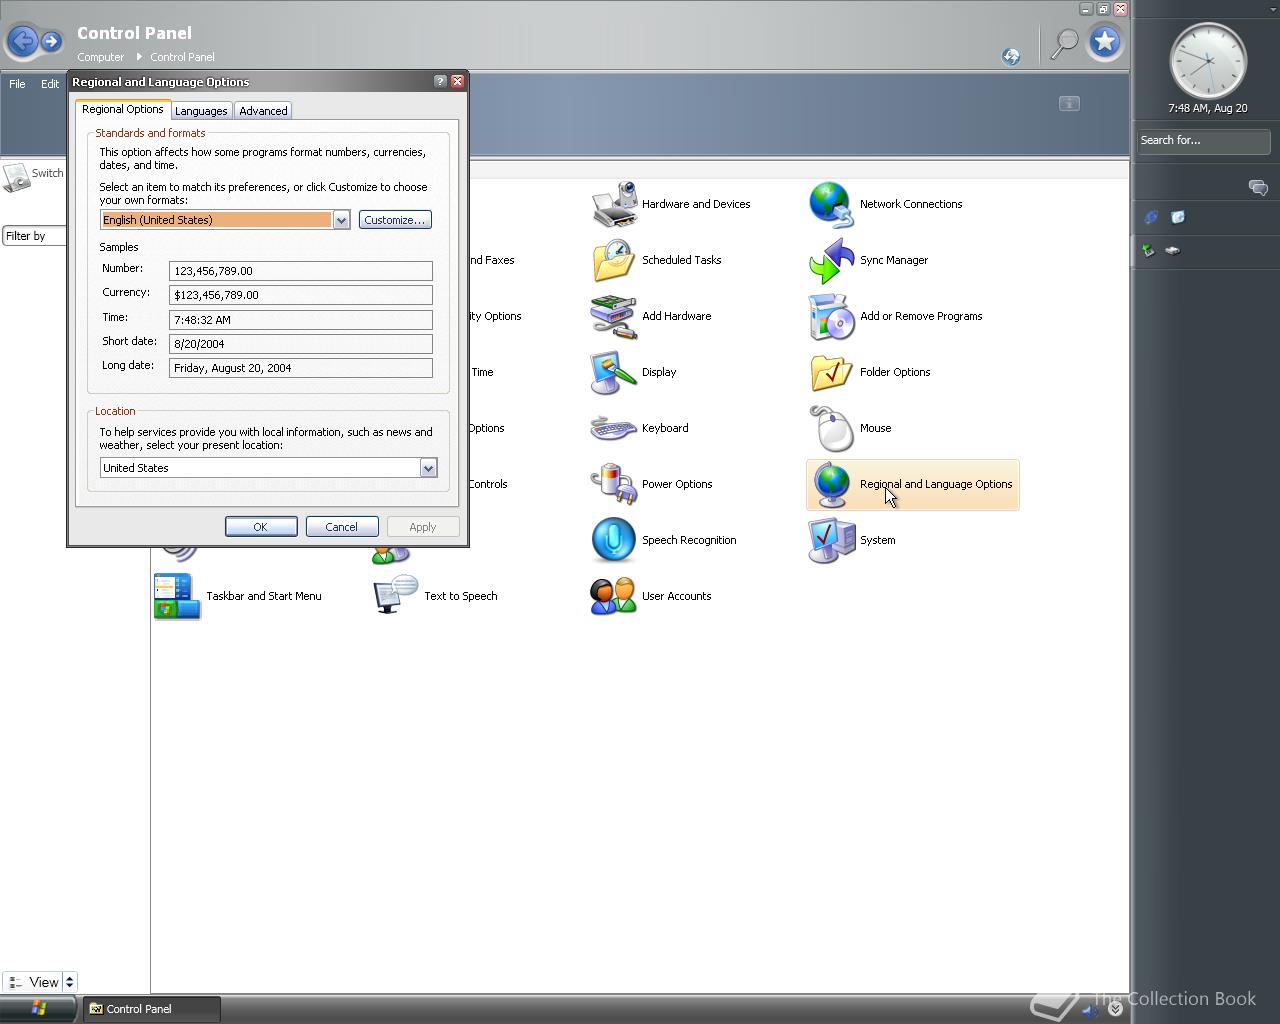The height and width of the screenshot is (1024, 1280).
Task: Click the Long date sample field
Action: (x=301, y=368)
